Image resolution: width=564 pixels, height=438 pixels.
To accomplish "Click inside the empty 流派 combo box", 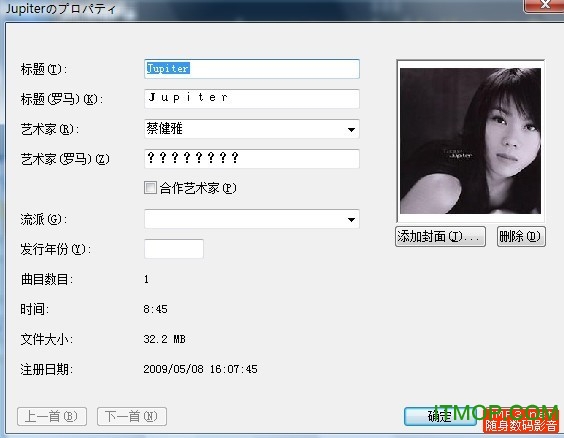I will click(245, 219).
